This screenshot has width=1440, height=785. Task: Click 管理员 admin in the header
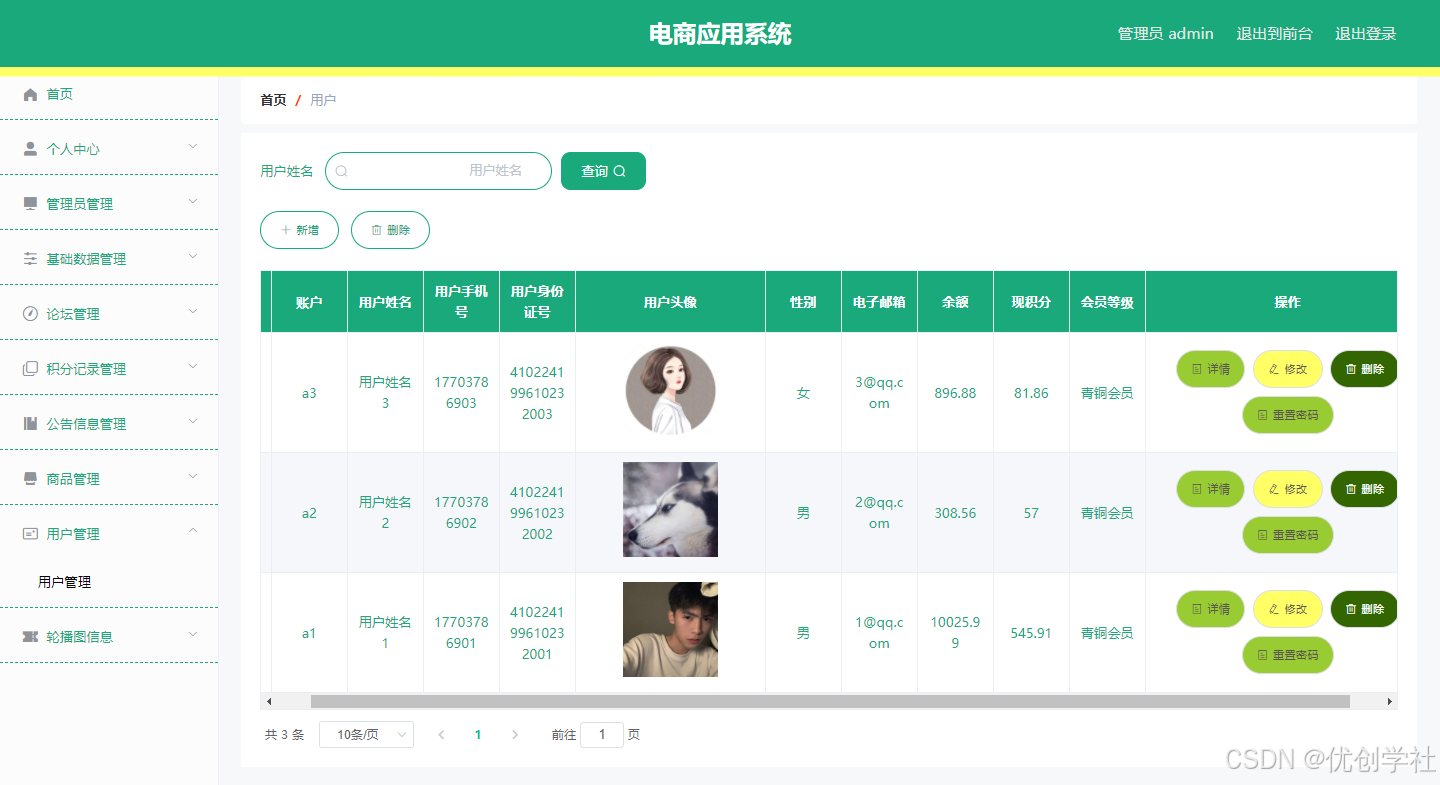(x=1165, y=34)
